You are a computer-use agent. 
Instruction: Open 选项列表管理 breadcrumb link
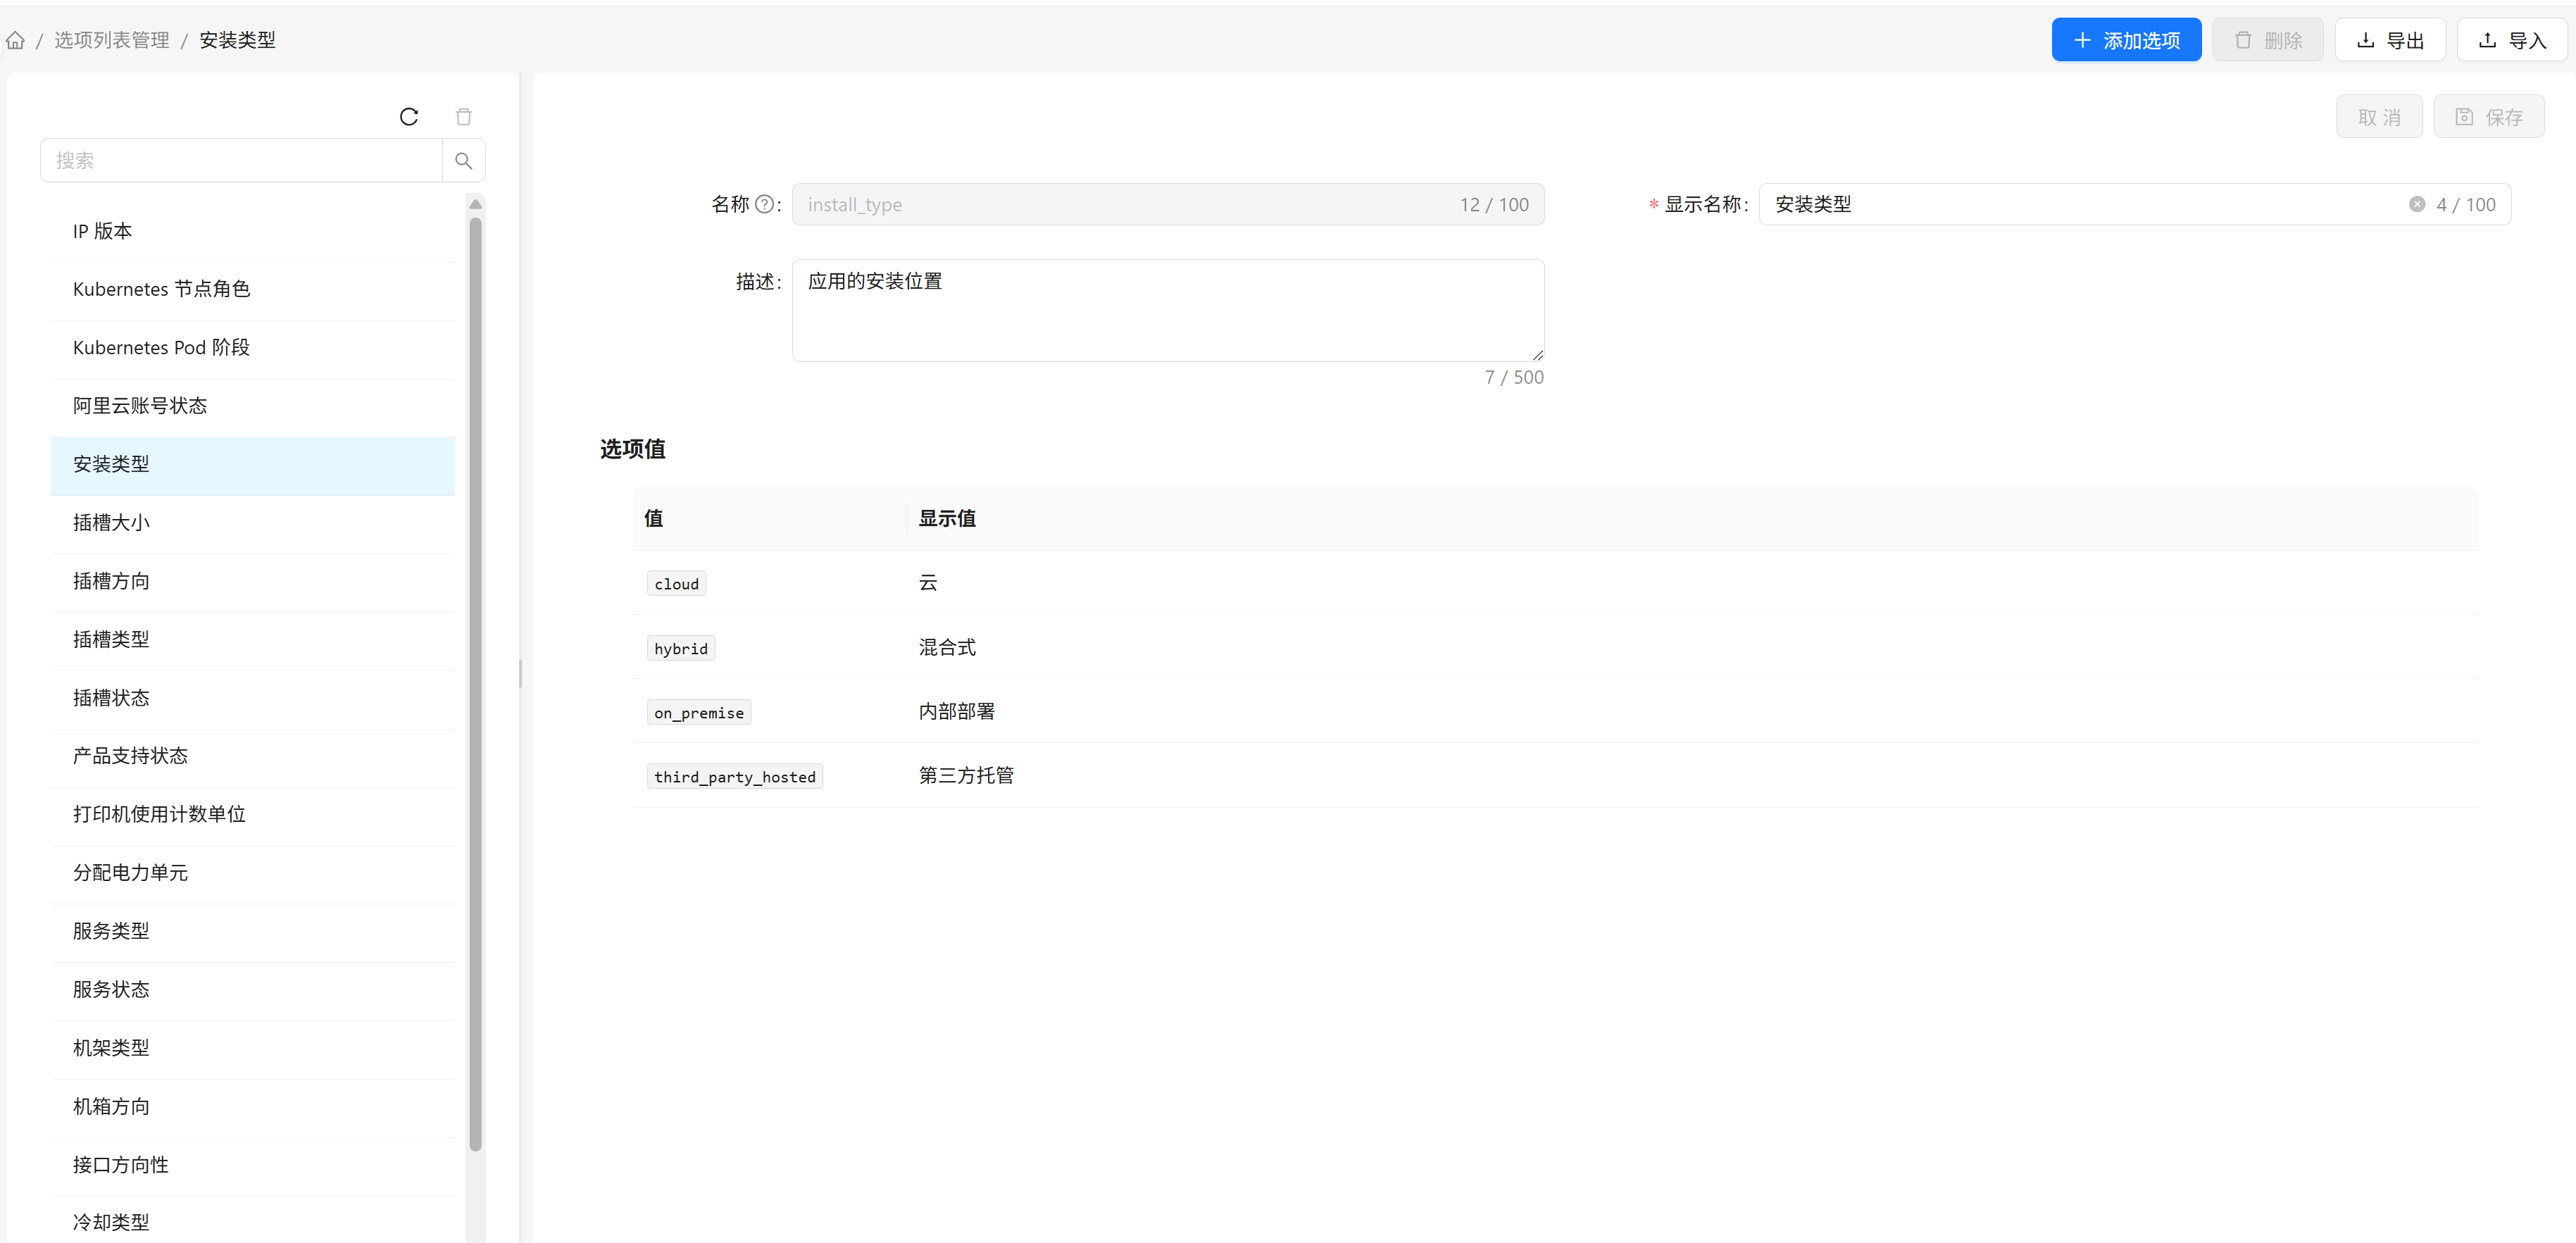[112, 40]
